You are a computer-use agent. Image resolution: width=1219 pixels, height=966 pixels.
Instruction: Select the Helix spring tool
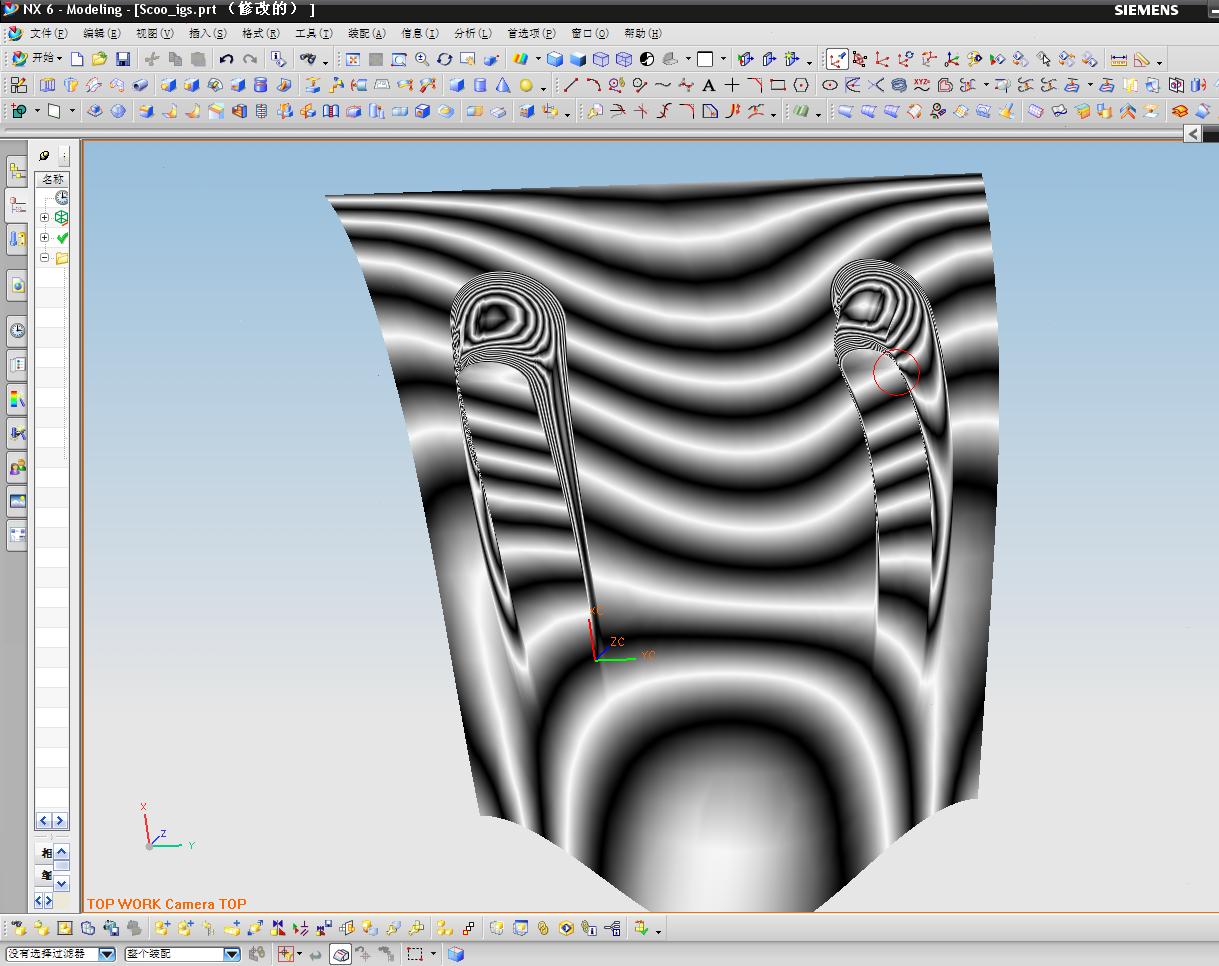(899, 85)
